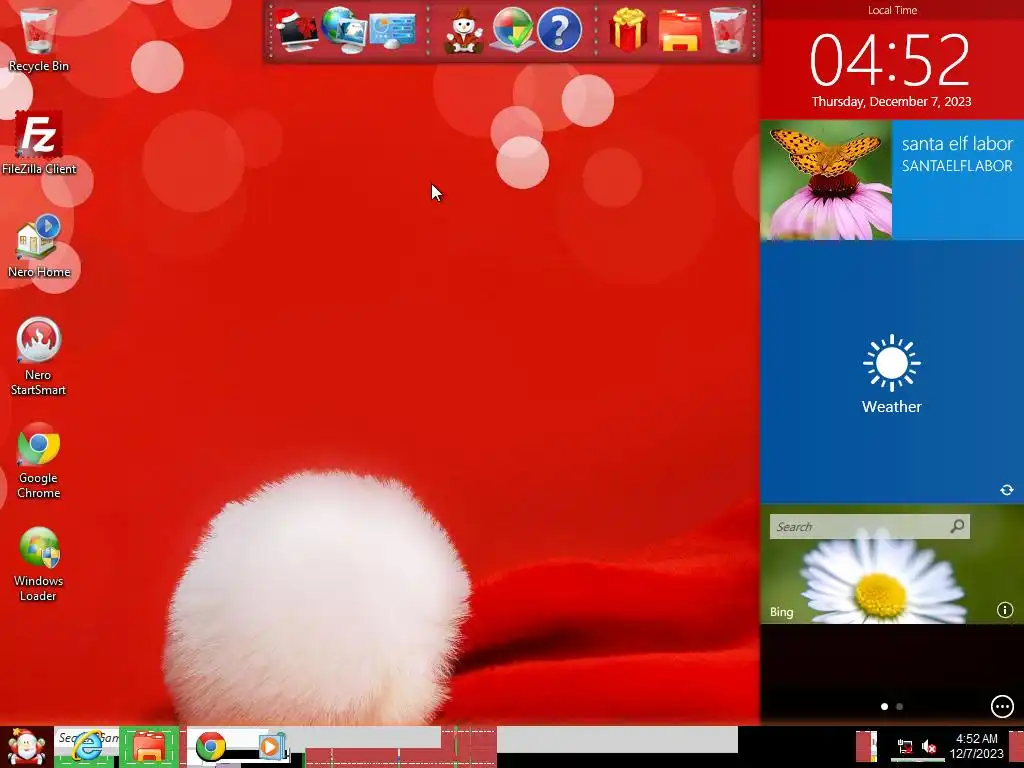
Task: Click the gift box icon in the top dock
Action: [x=628, y=29]
